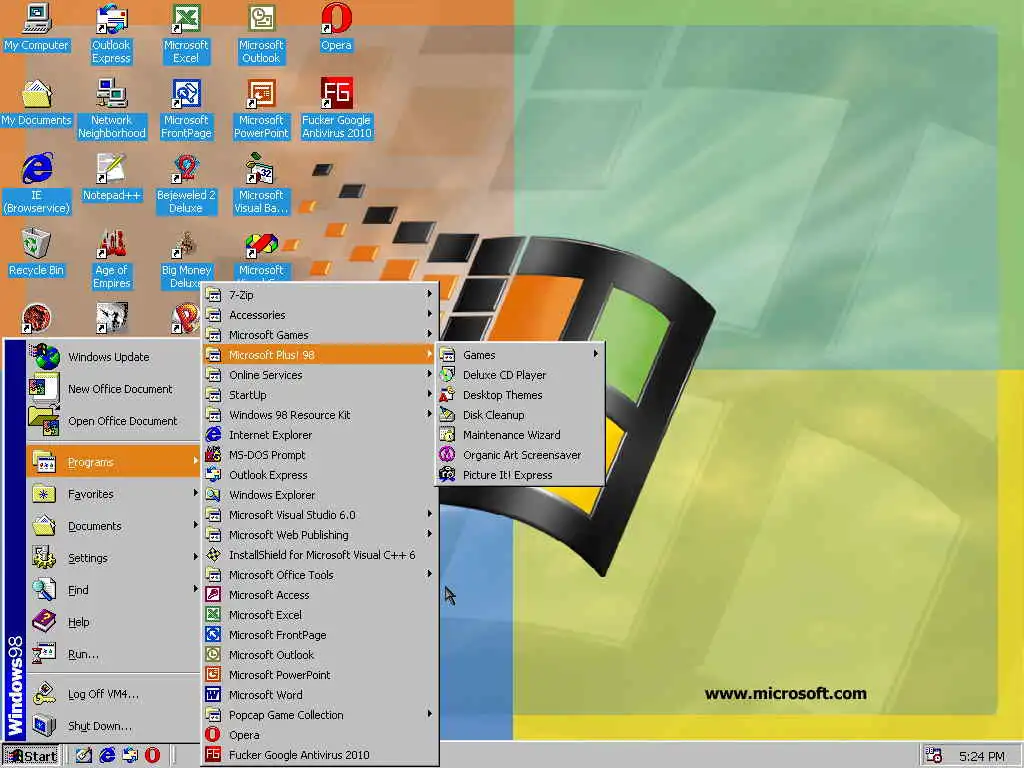The image size is (1024, 768).
Task: Choose Open Office Document in Start menu
Action: click(x=113, y=421)
